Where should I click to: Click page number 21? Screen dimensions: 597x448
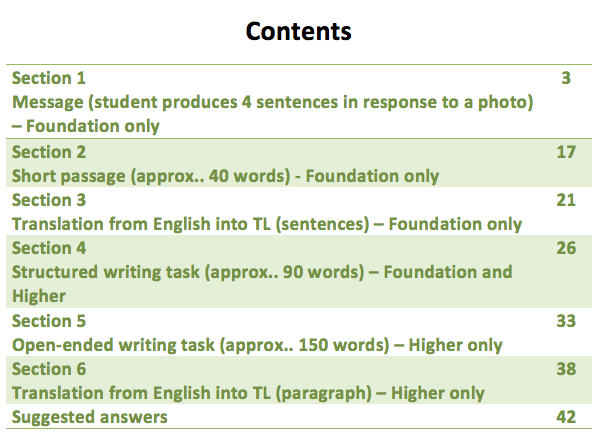pos(566,200)
